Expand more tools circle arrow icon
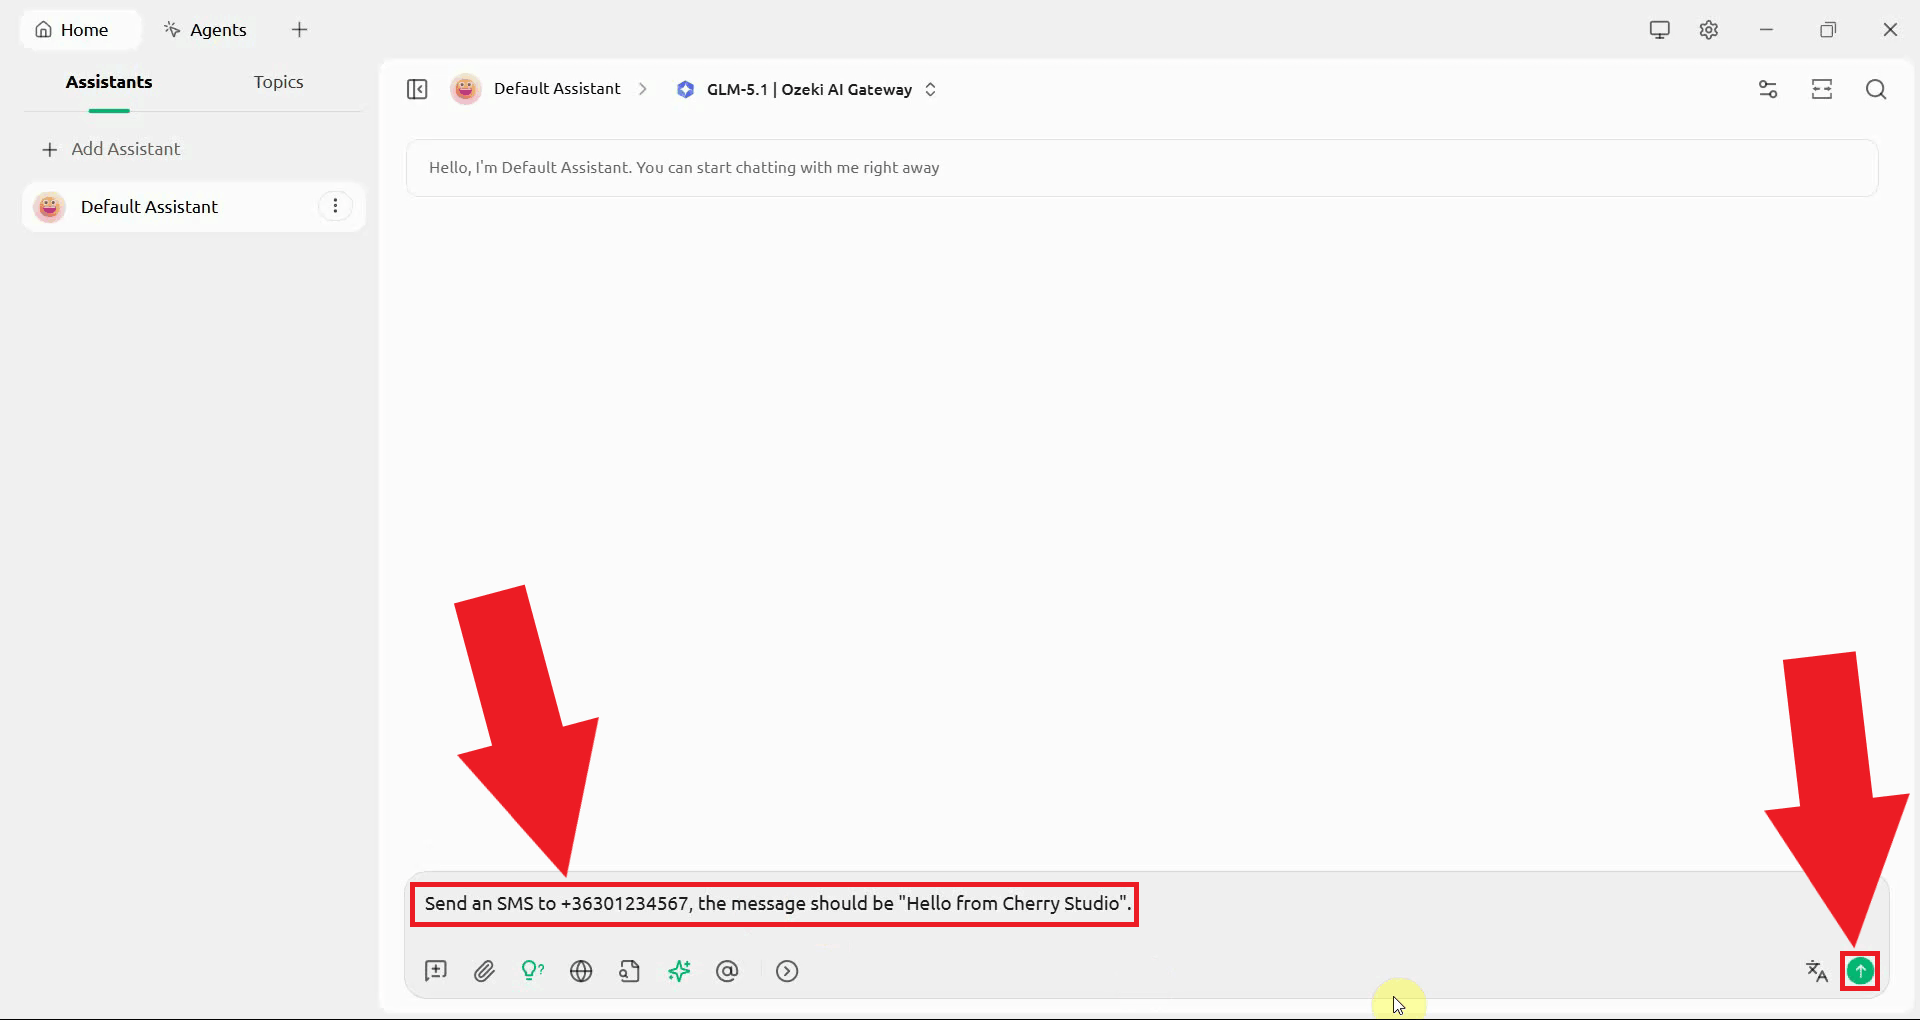 pyautogui.click(x=787, y=971)
